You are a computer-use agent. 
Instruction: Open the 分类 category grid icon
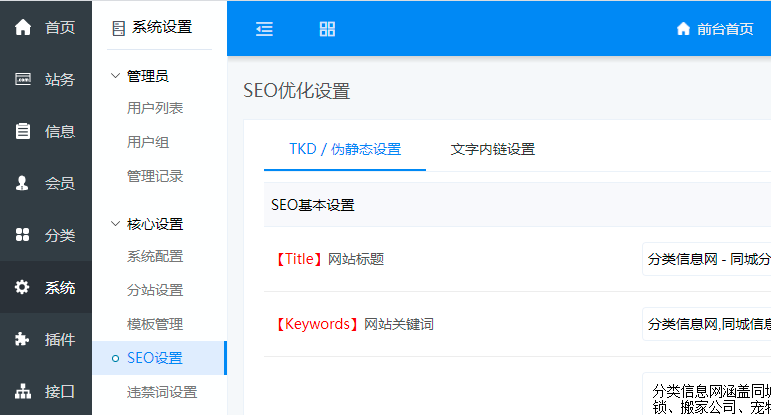coord(22,235)
